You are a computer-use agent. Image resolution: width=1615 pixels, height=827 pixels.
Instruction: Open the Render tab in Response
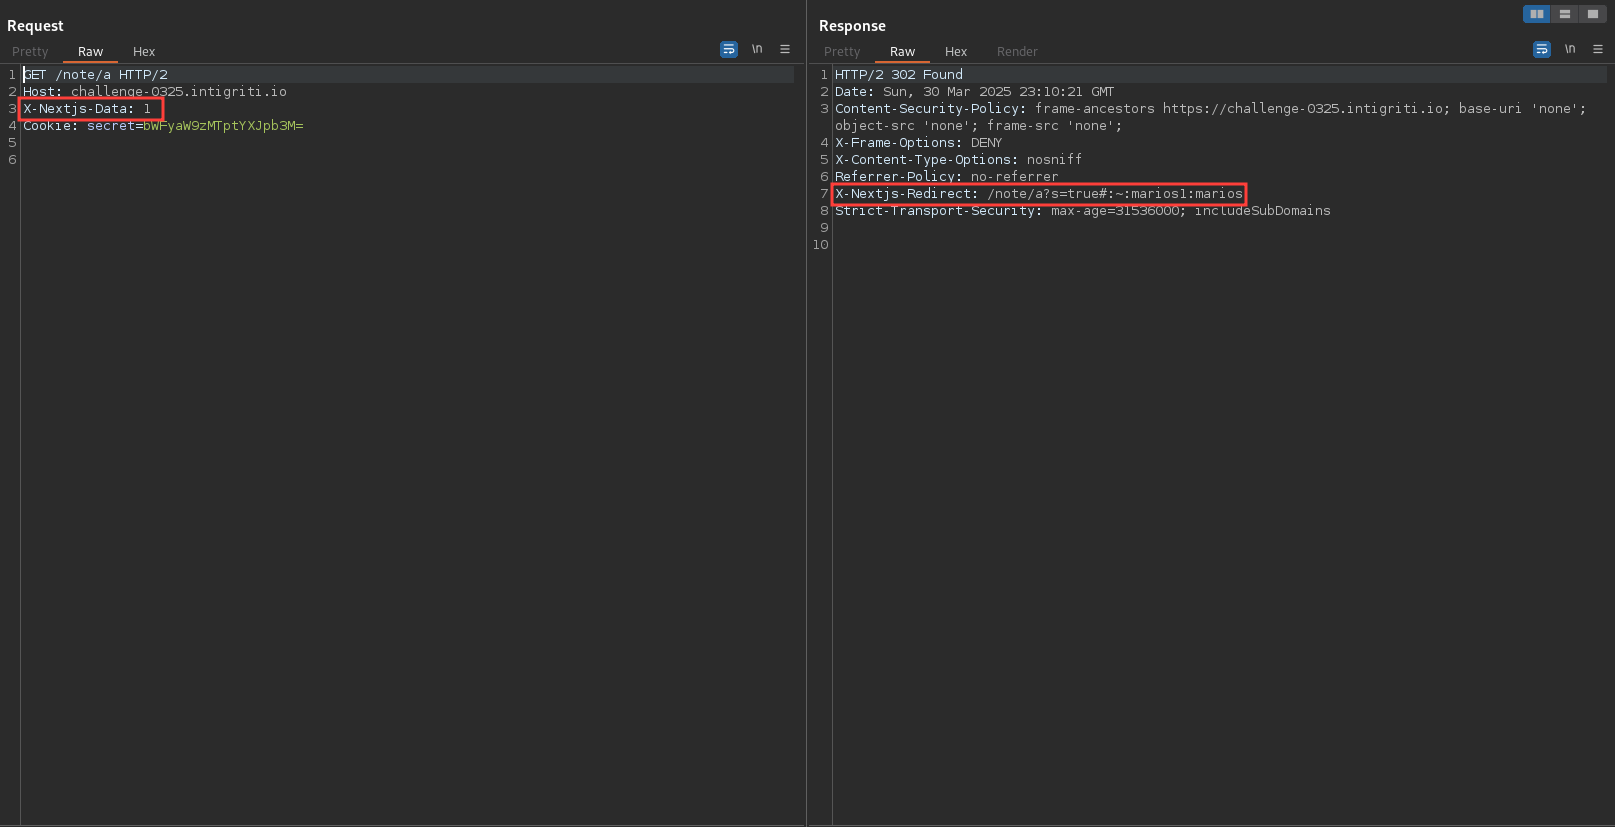click(x=1017, y=52)
